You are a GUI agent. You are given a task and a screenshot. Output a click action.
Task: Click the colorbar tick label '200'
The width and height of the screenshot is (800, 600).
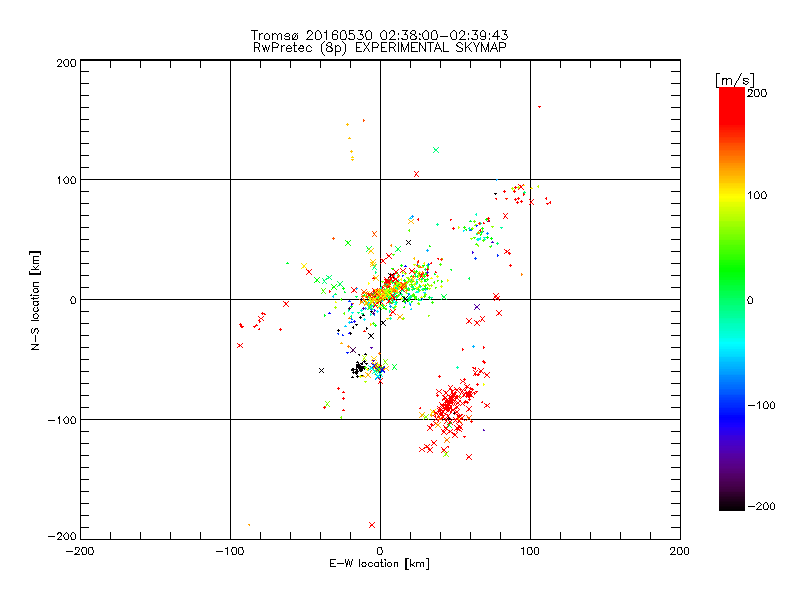point(757,93)
